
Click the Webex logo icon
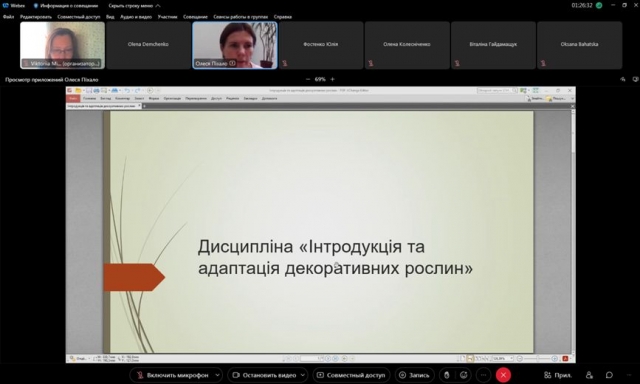(5, 6)
